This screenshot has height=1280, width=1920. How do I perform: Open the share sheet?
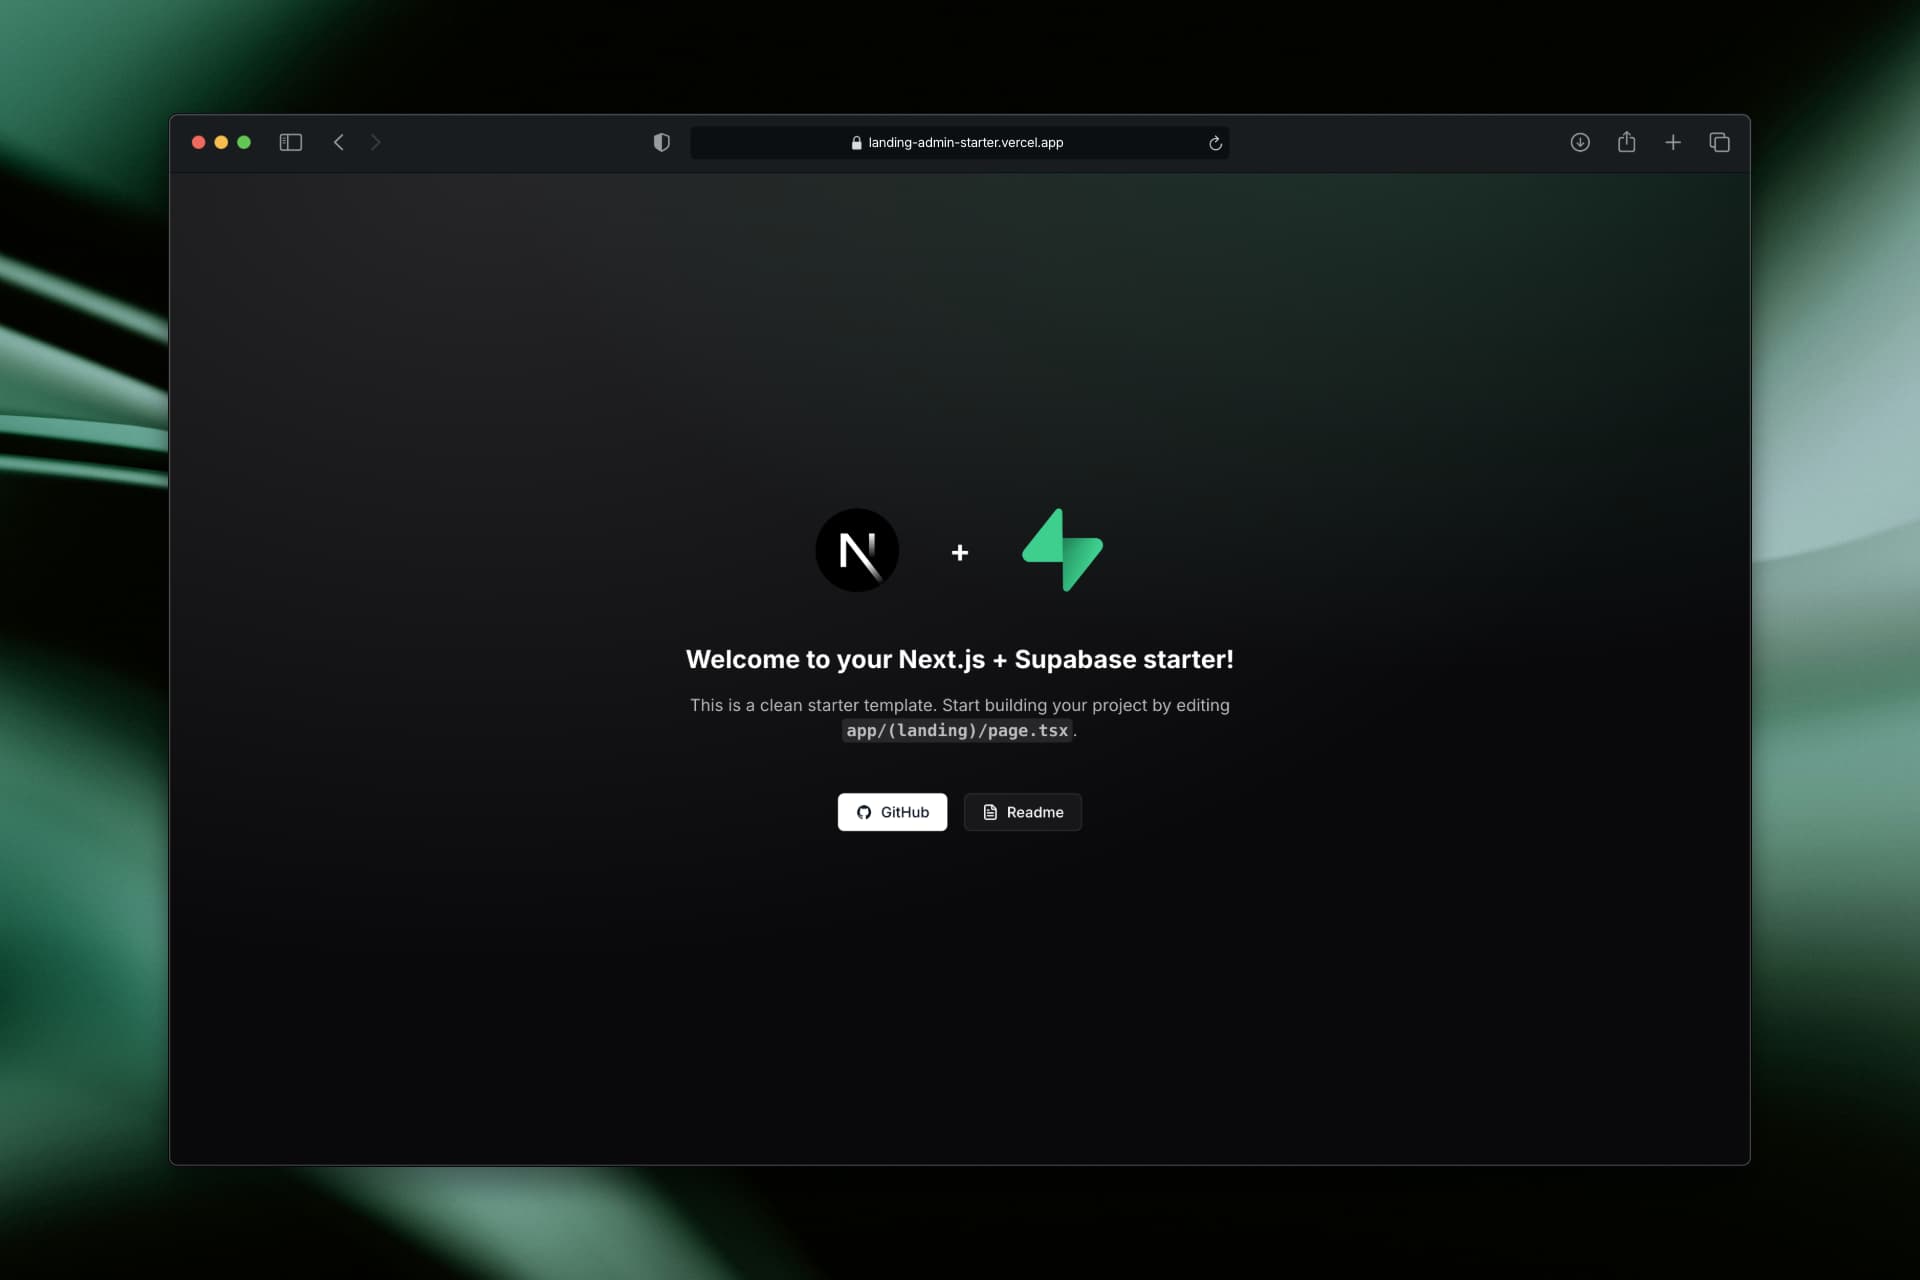[1627, 142]
